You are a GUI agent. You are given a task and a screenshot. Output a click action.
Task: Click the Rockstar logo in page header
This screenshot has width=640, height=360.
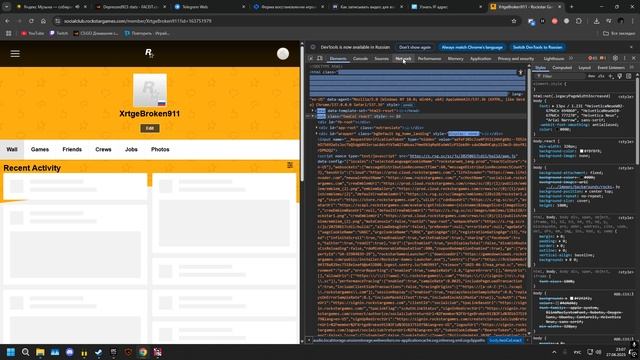tap(149, 53)
